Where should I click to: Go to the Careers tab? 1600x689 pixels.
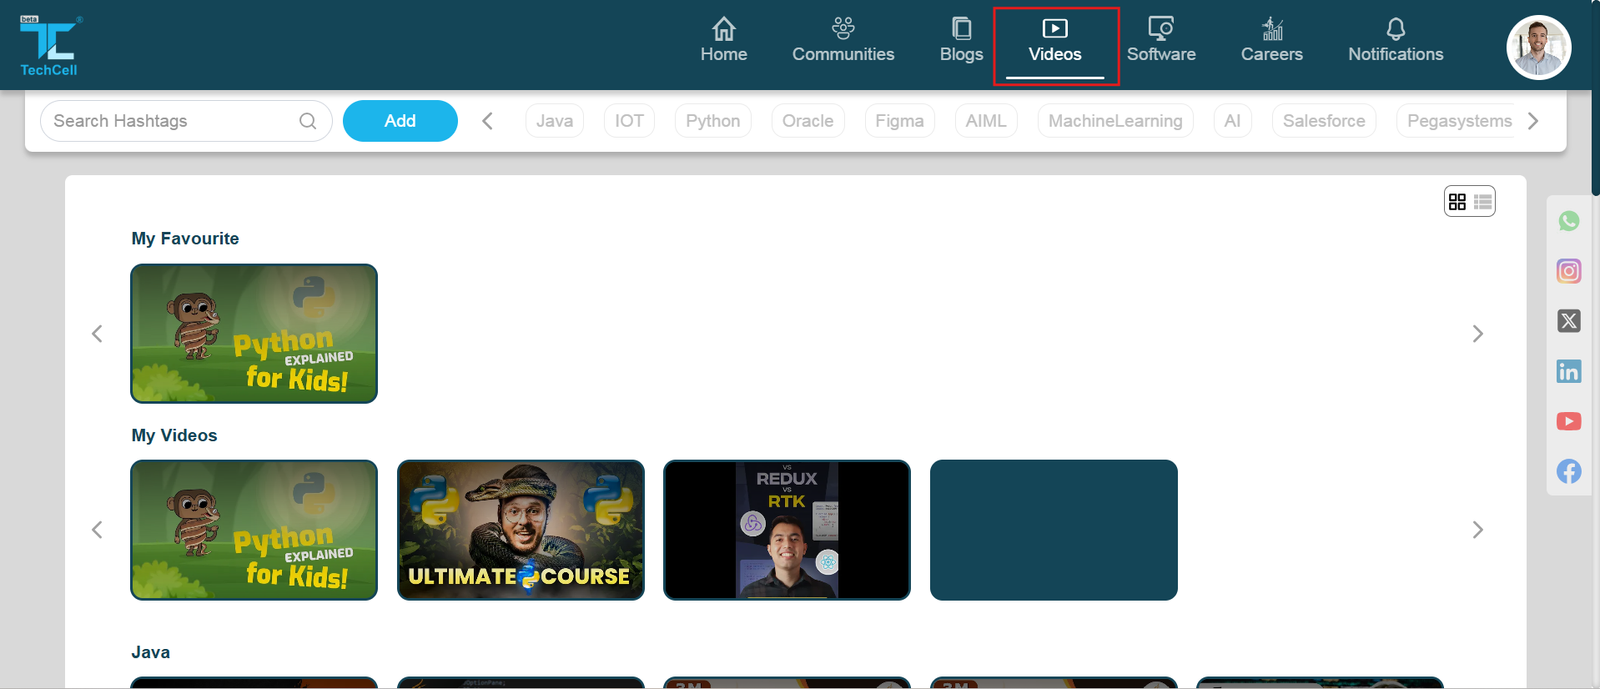[x=1271, y=42]
